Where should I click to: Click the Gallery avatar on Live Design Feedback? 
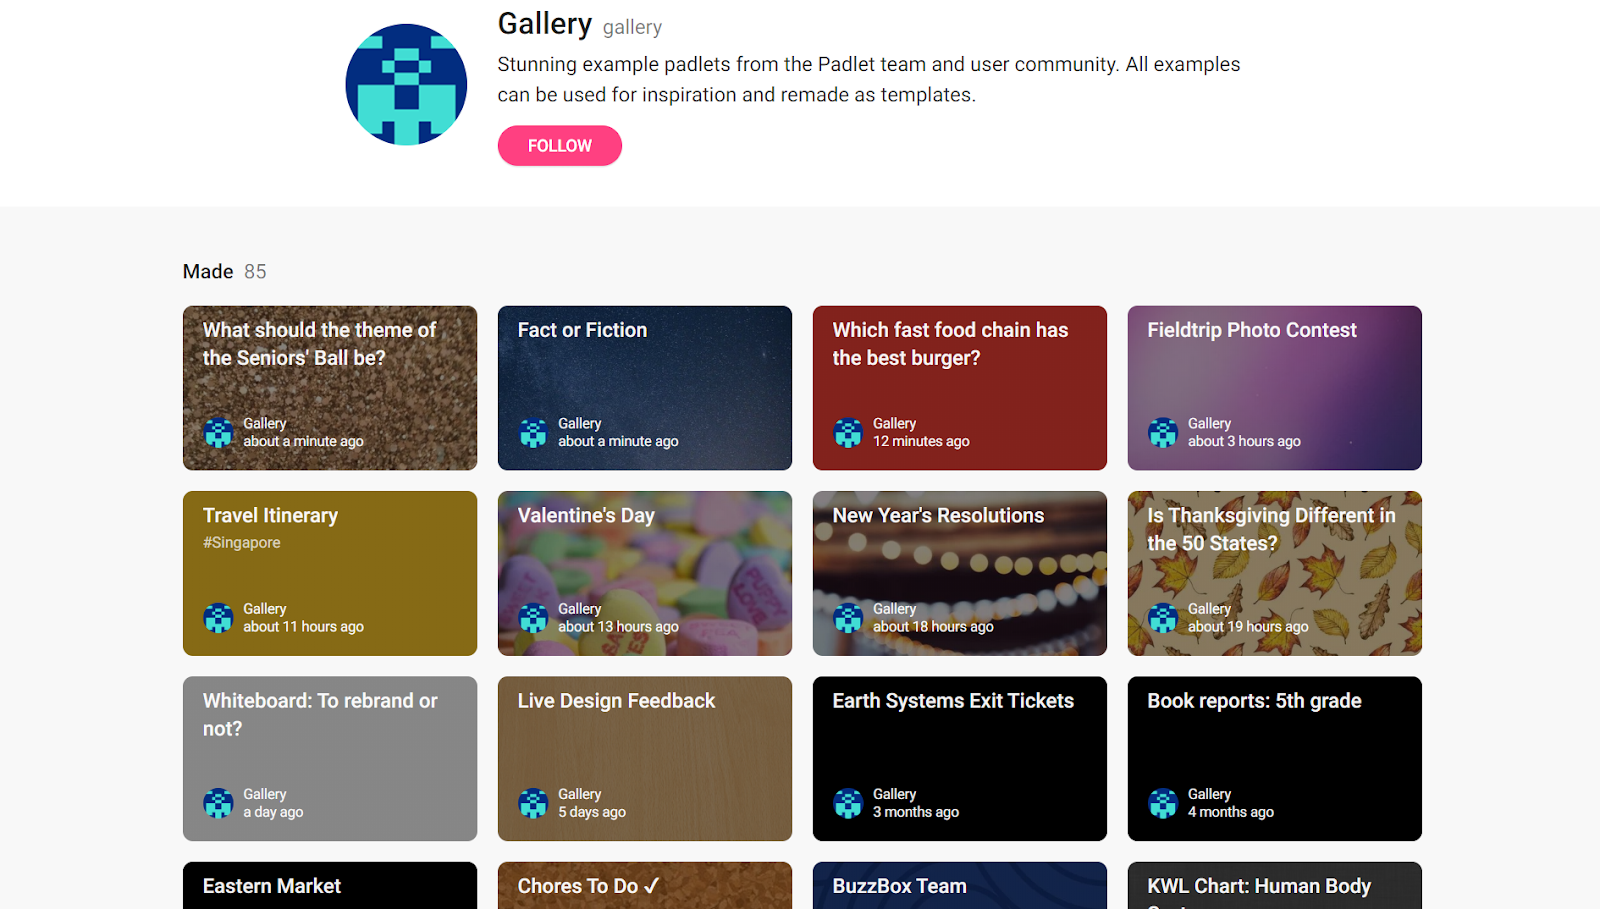point(532,803)
